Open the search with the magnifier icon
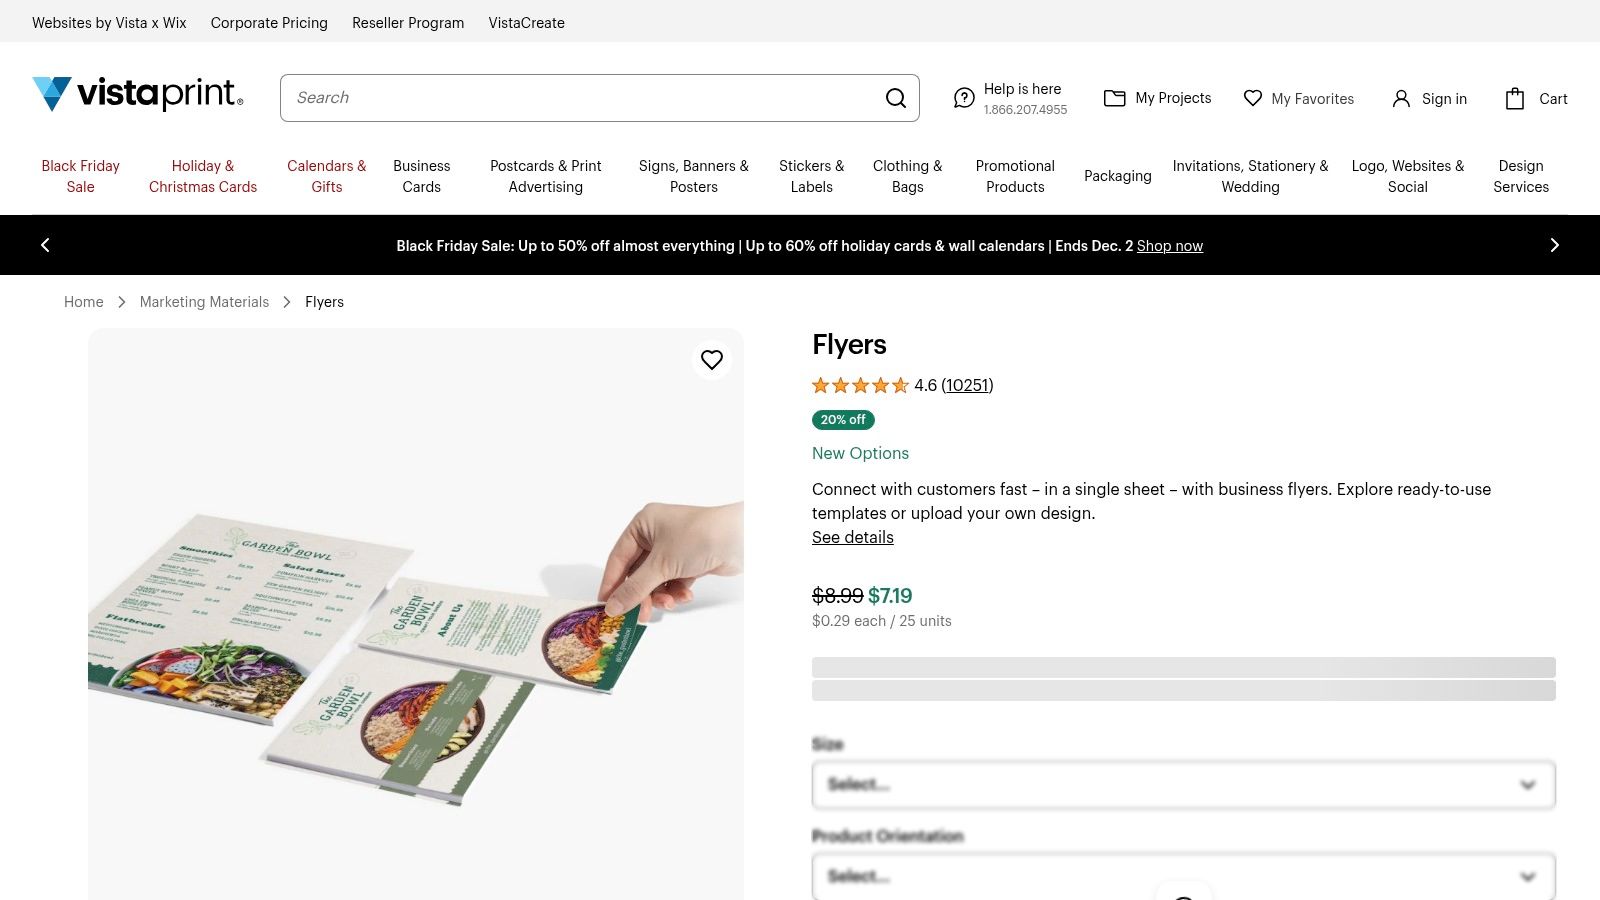 pos(895,98)
